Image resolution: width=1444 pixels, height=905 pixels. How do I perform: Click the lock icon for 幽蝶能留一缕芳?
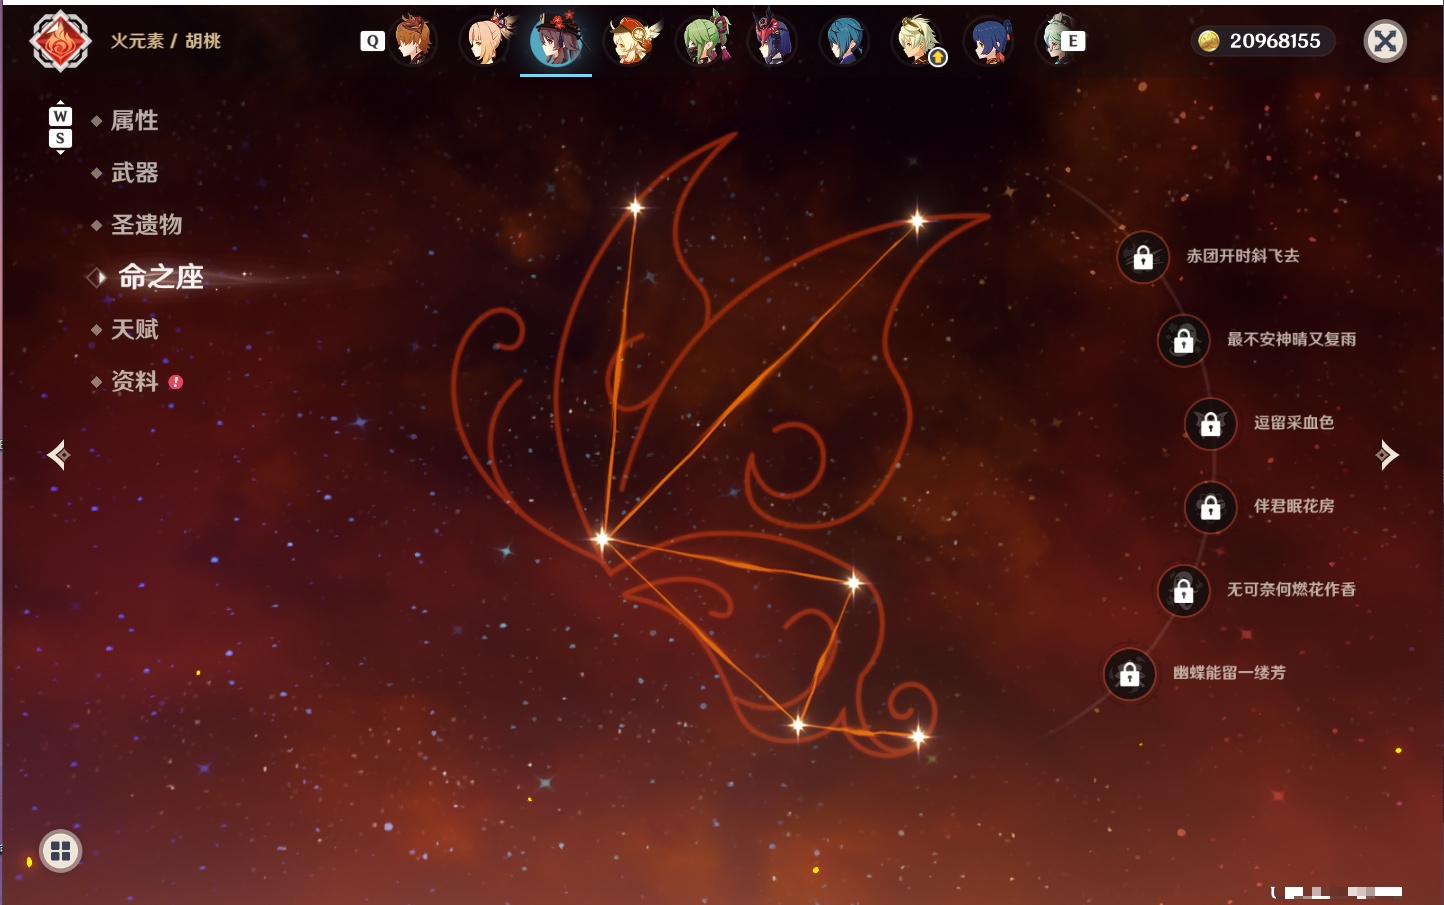click(x=1129, y=674)
